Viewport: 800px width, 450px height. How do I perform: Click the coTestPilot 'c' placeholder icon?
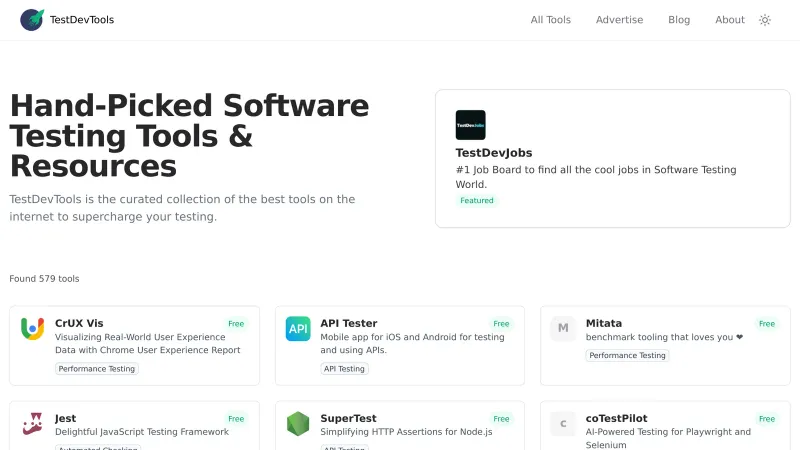(x=563, y=423)
